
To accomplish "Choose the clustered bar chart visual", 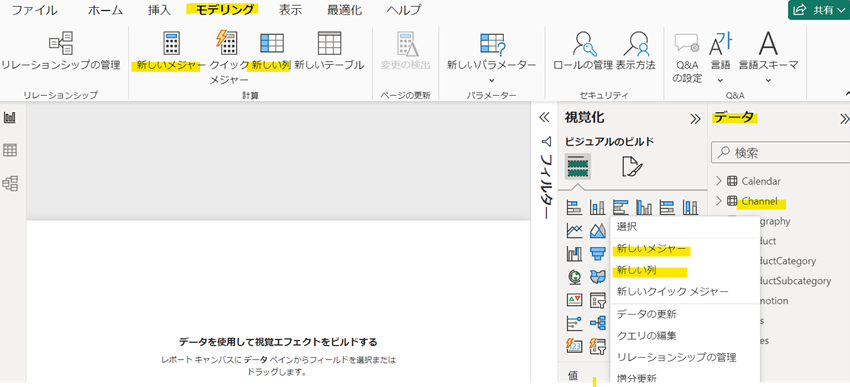I will click(x=621, y=207).
